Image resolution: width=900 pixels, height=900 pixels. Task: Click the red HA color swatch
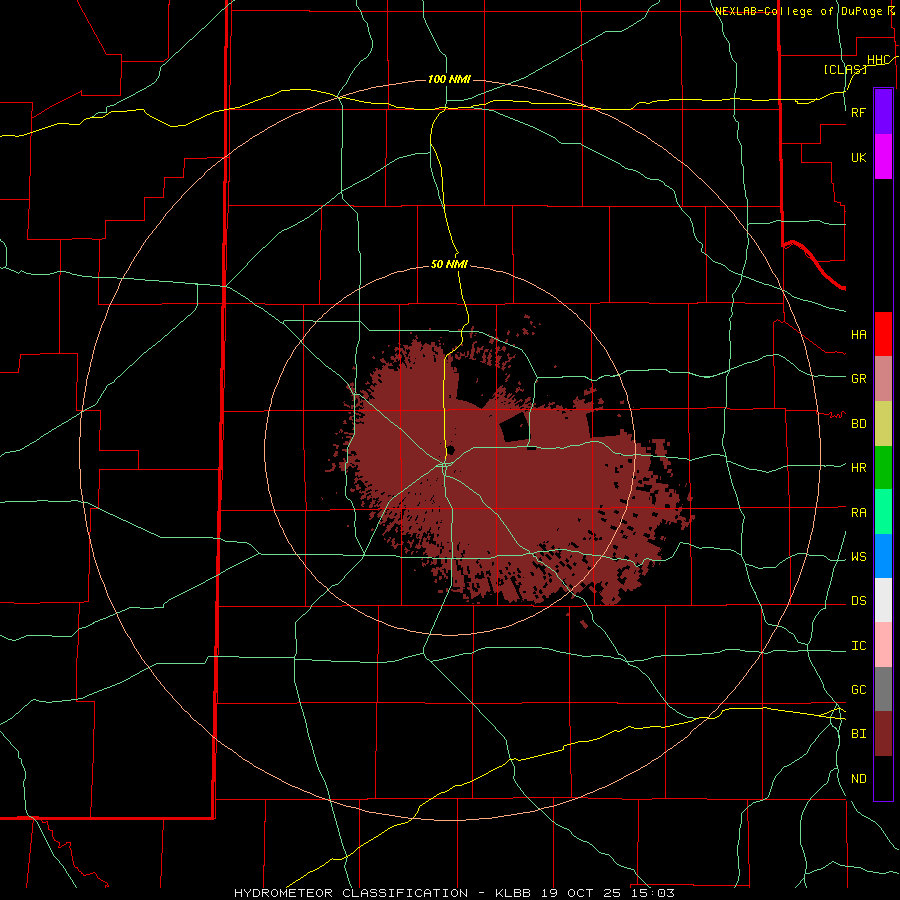[x=883, y=334]
